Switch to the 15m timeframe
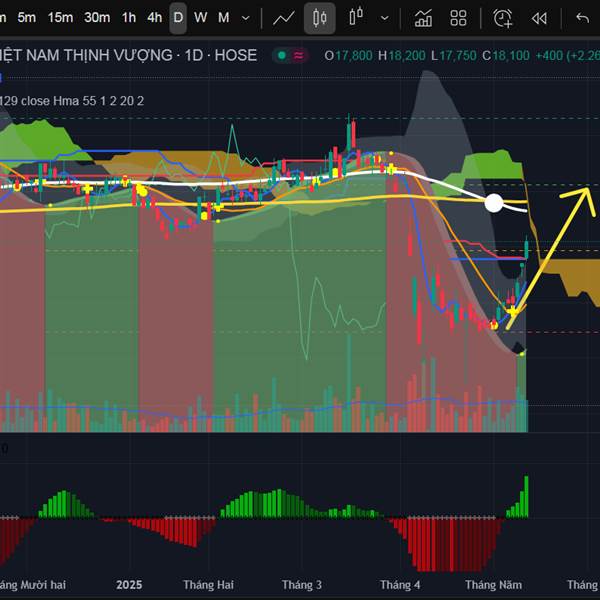The image size is (600, 600). pos(60,17)
